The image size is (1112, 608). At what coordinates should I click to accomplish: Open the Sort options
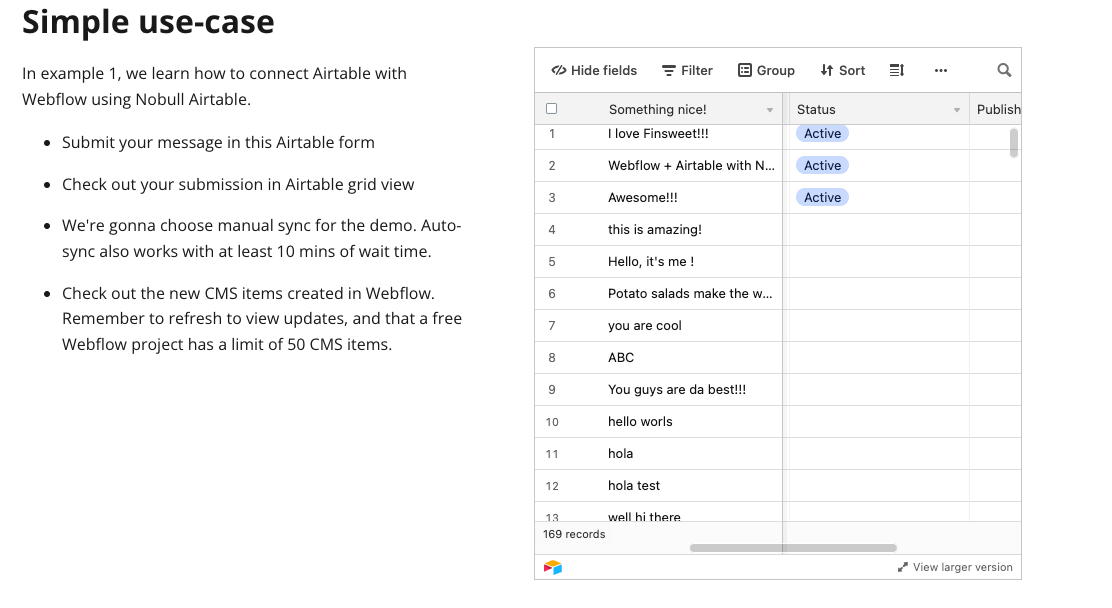coord(843,70)
